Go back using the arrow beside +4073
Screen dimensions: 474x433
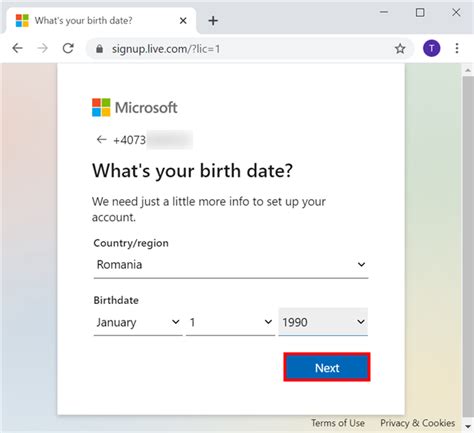click(101, 139)
